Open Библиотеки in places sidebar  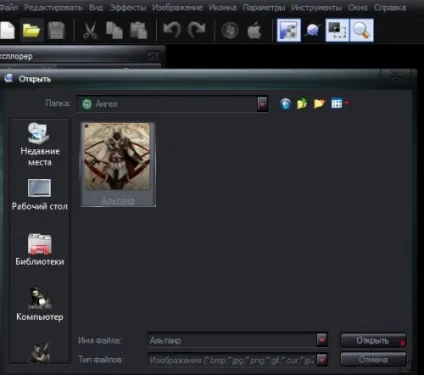pos(40,250)
